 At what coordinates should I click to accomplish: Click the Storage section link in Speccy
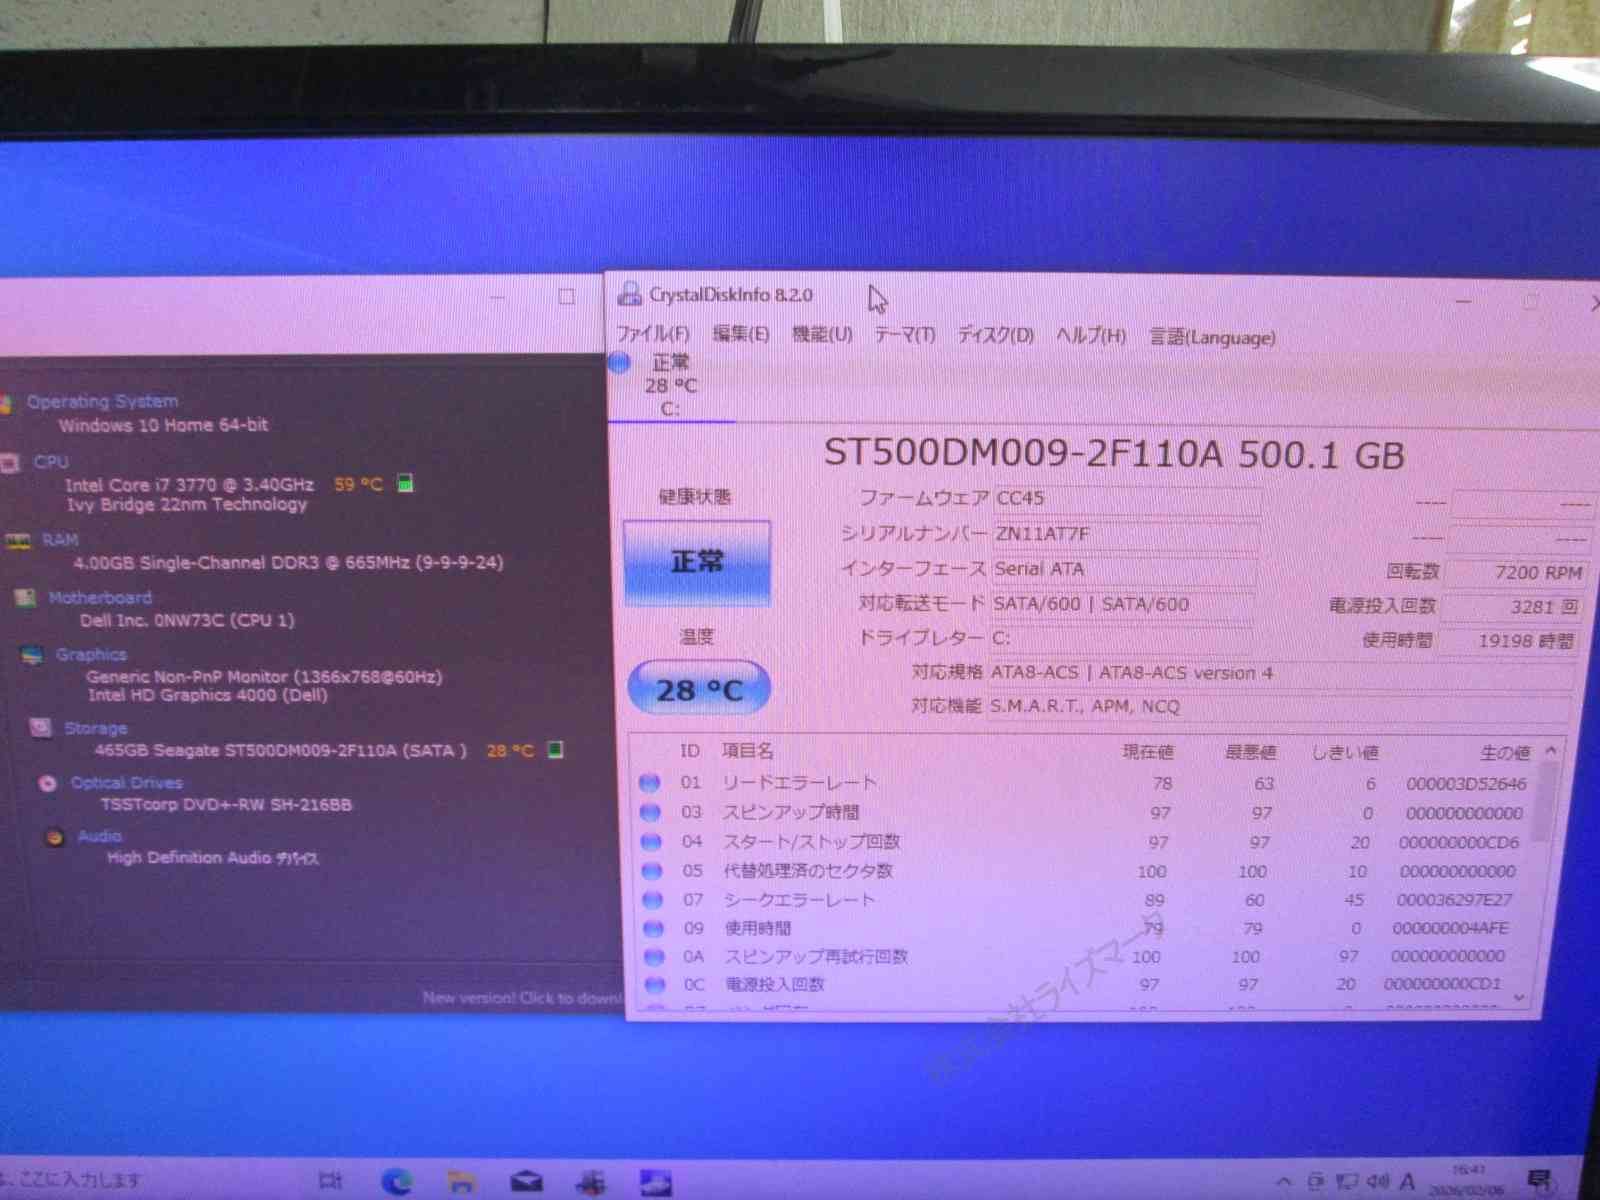[95, 728]
